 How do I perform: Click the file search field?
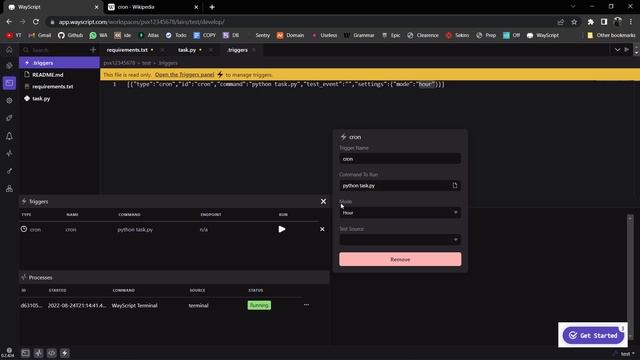click(x=55, y=50)
